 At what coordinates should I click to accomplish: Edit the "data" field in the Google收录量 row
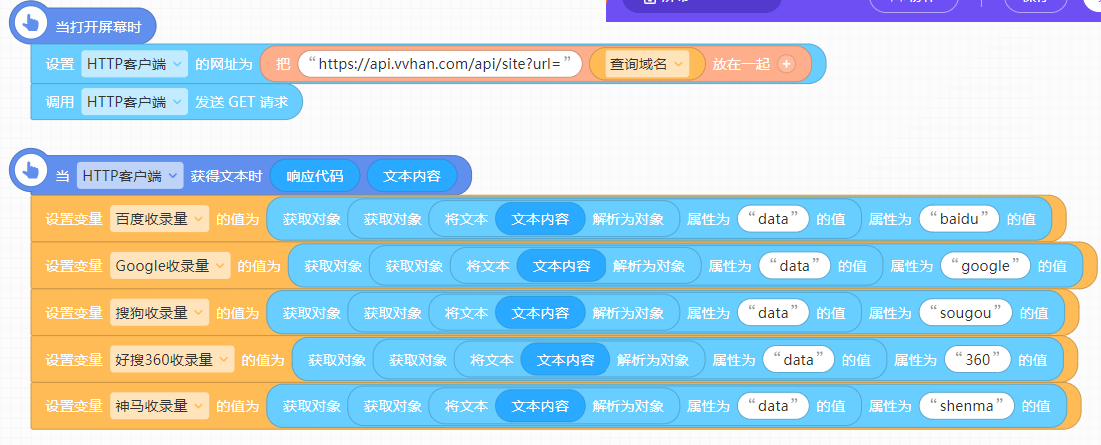pos(796,266)
